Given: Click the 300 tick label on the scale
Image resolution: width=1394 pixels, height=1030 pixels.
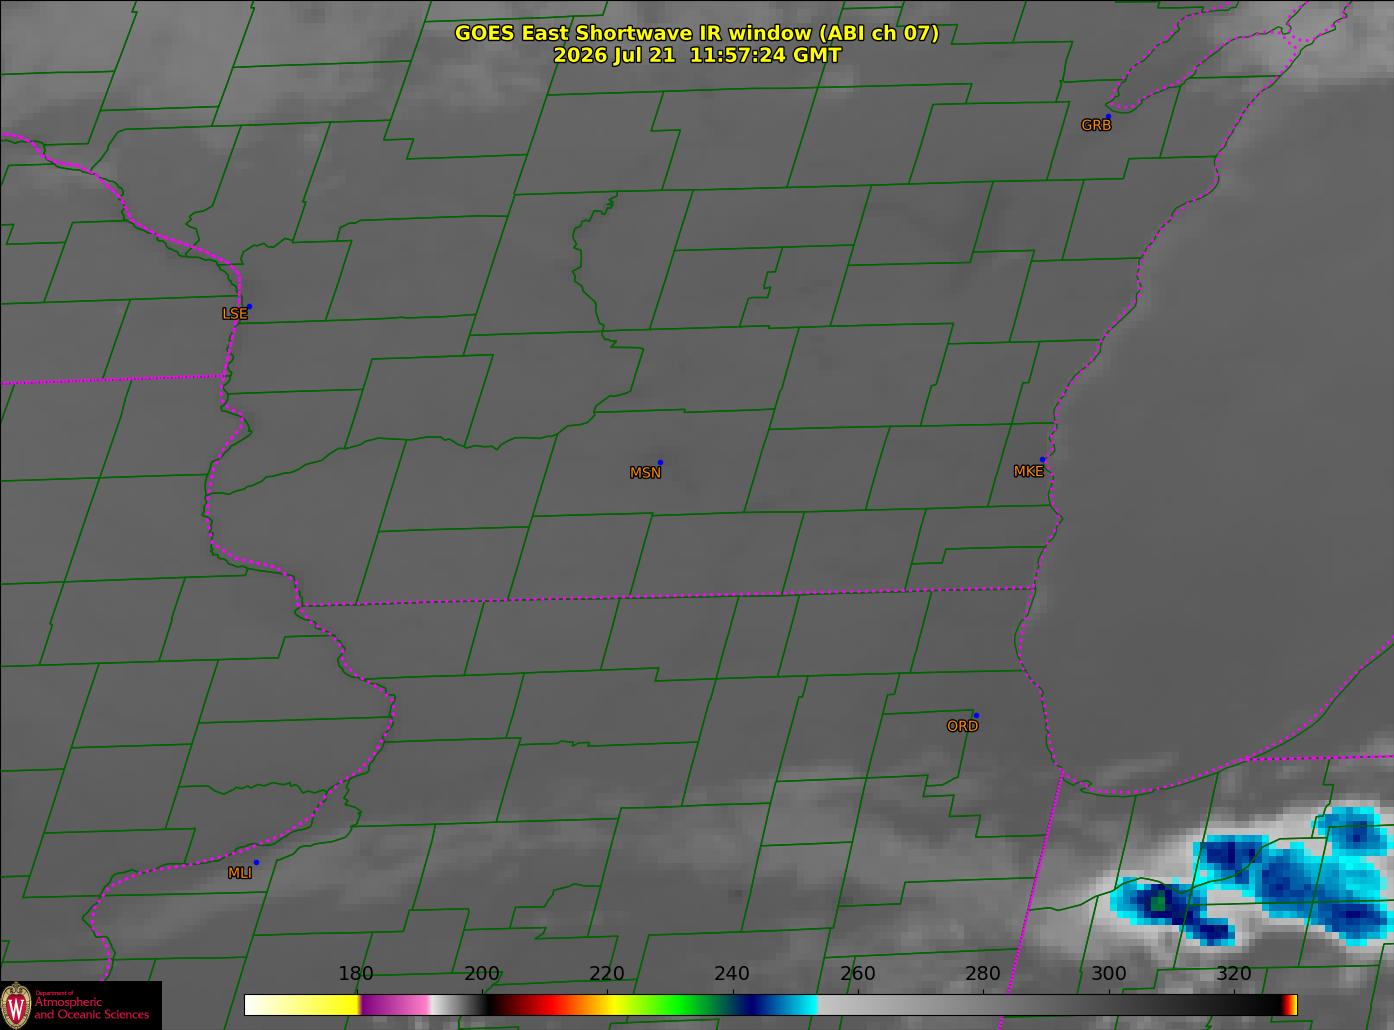Looking at the screenshot, I should 1108,974.
